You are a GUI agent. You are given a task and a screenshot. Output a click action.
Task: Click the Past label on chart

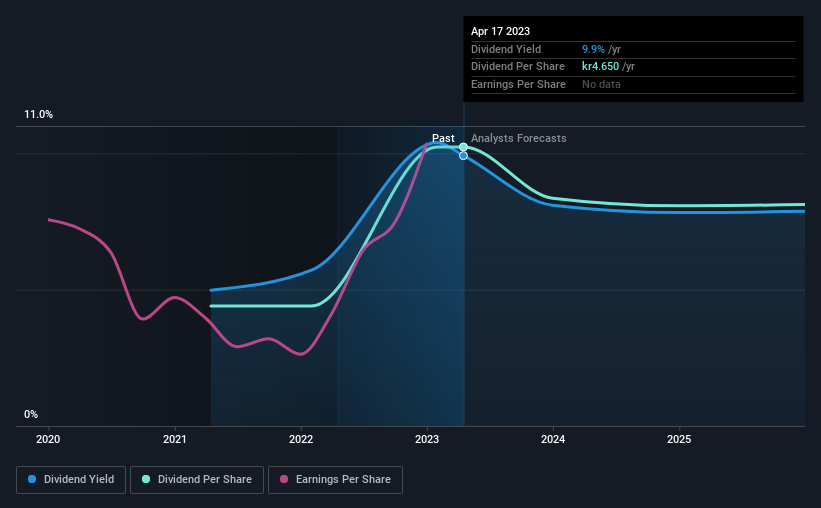[x=443, y=138]
